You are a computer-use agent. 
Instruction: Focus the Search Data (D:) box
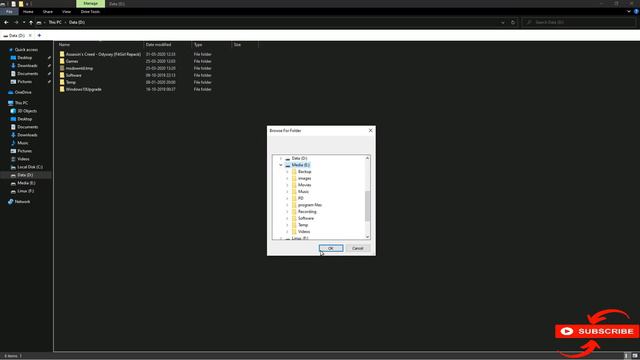579,22
